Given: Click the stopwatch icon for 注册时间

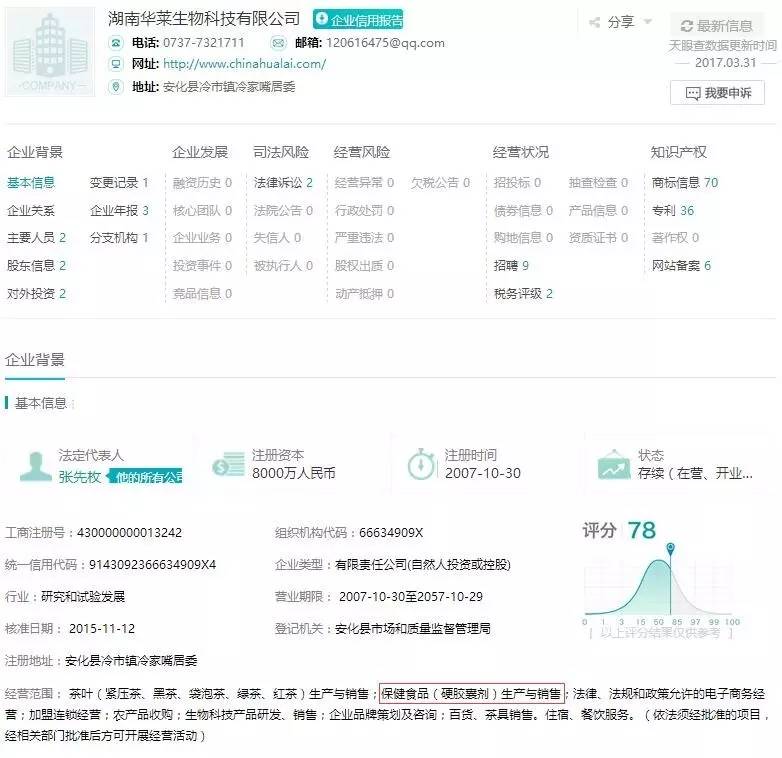Looking at the screenshot, I should (421, 464).
